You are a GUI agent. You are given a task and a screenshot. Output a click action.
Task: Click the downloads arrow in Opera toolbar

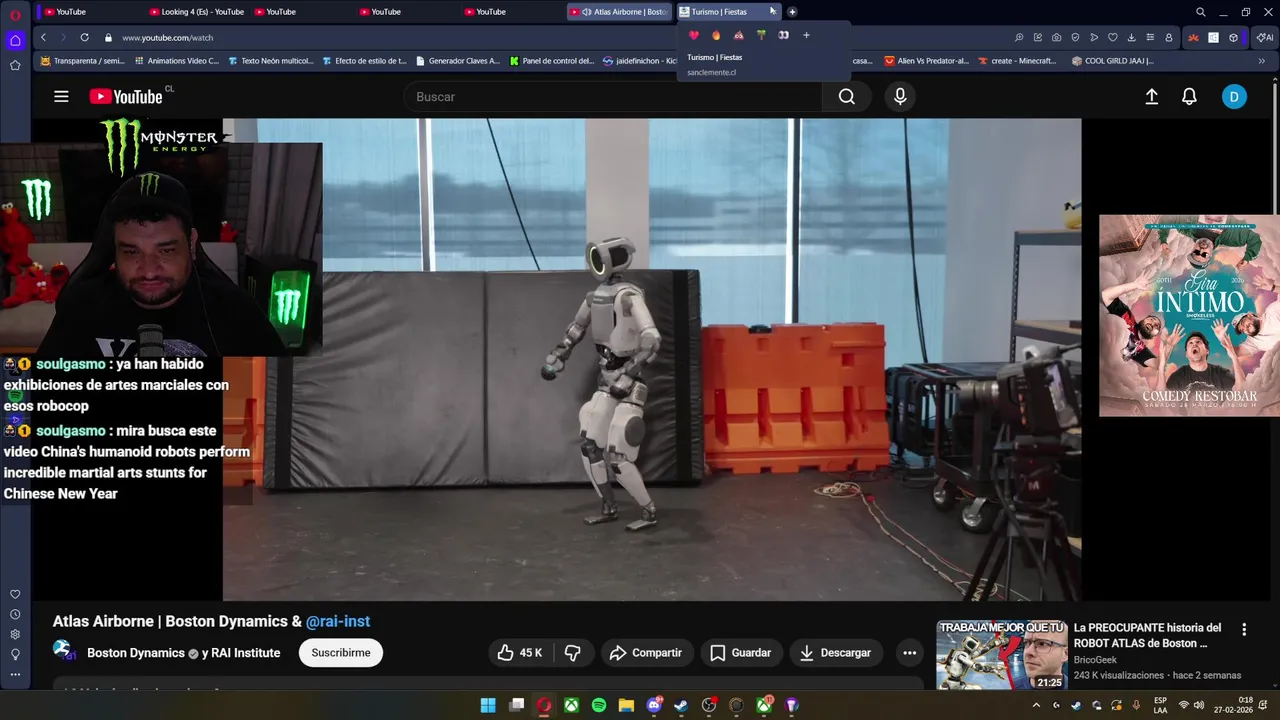click(1131, 37)
